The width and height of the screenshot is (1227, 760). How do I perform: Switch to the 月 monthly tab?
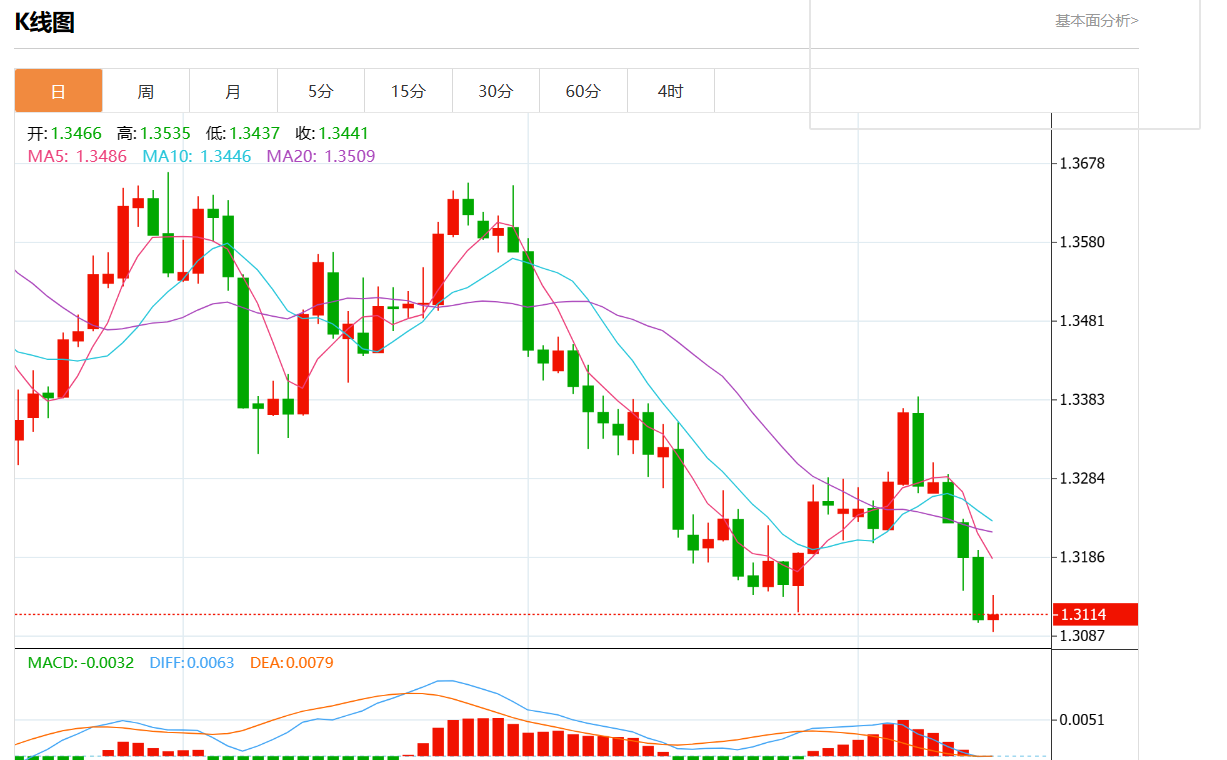(233, 91)
